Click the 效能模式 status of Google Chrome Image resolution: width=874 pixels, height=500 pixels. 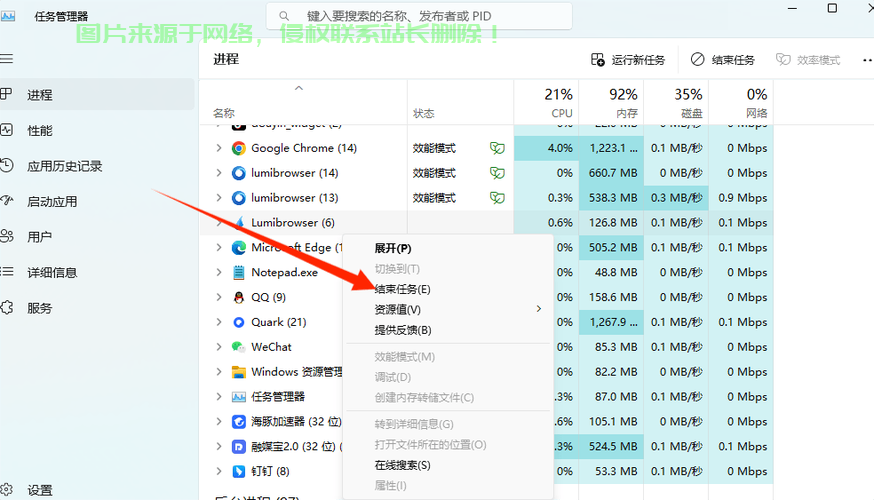pyautogui.click(x=434, y=148)
